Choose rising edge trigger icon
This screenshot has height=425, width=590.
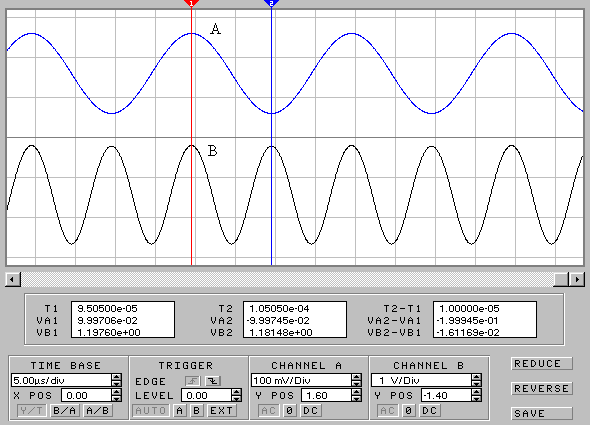[x=193, y=381]
